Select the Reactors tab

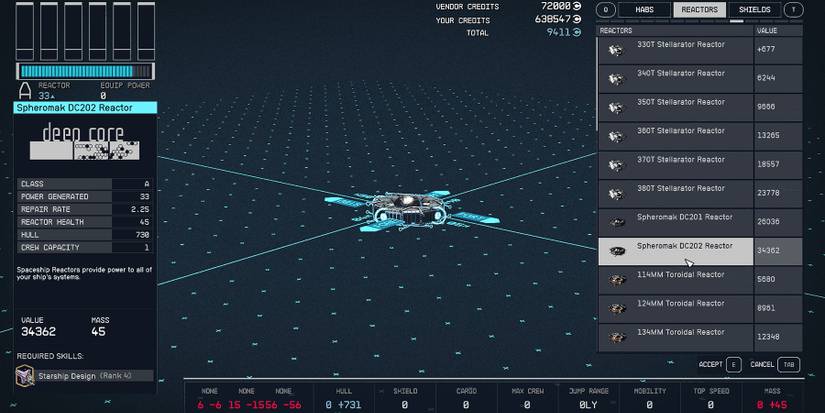click(699, 9)
